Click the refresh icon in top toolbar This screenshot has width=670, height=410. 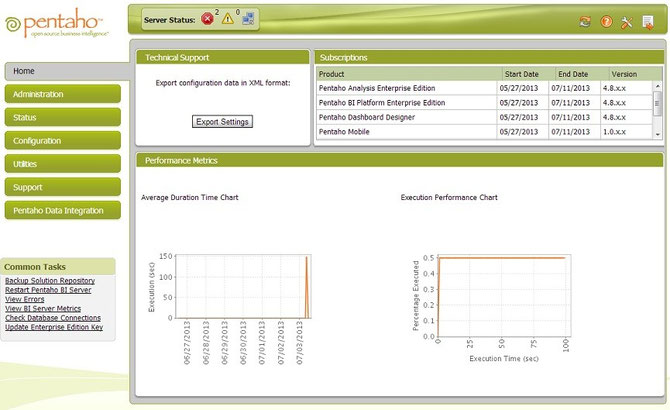click(584, 22)
